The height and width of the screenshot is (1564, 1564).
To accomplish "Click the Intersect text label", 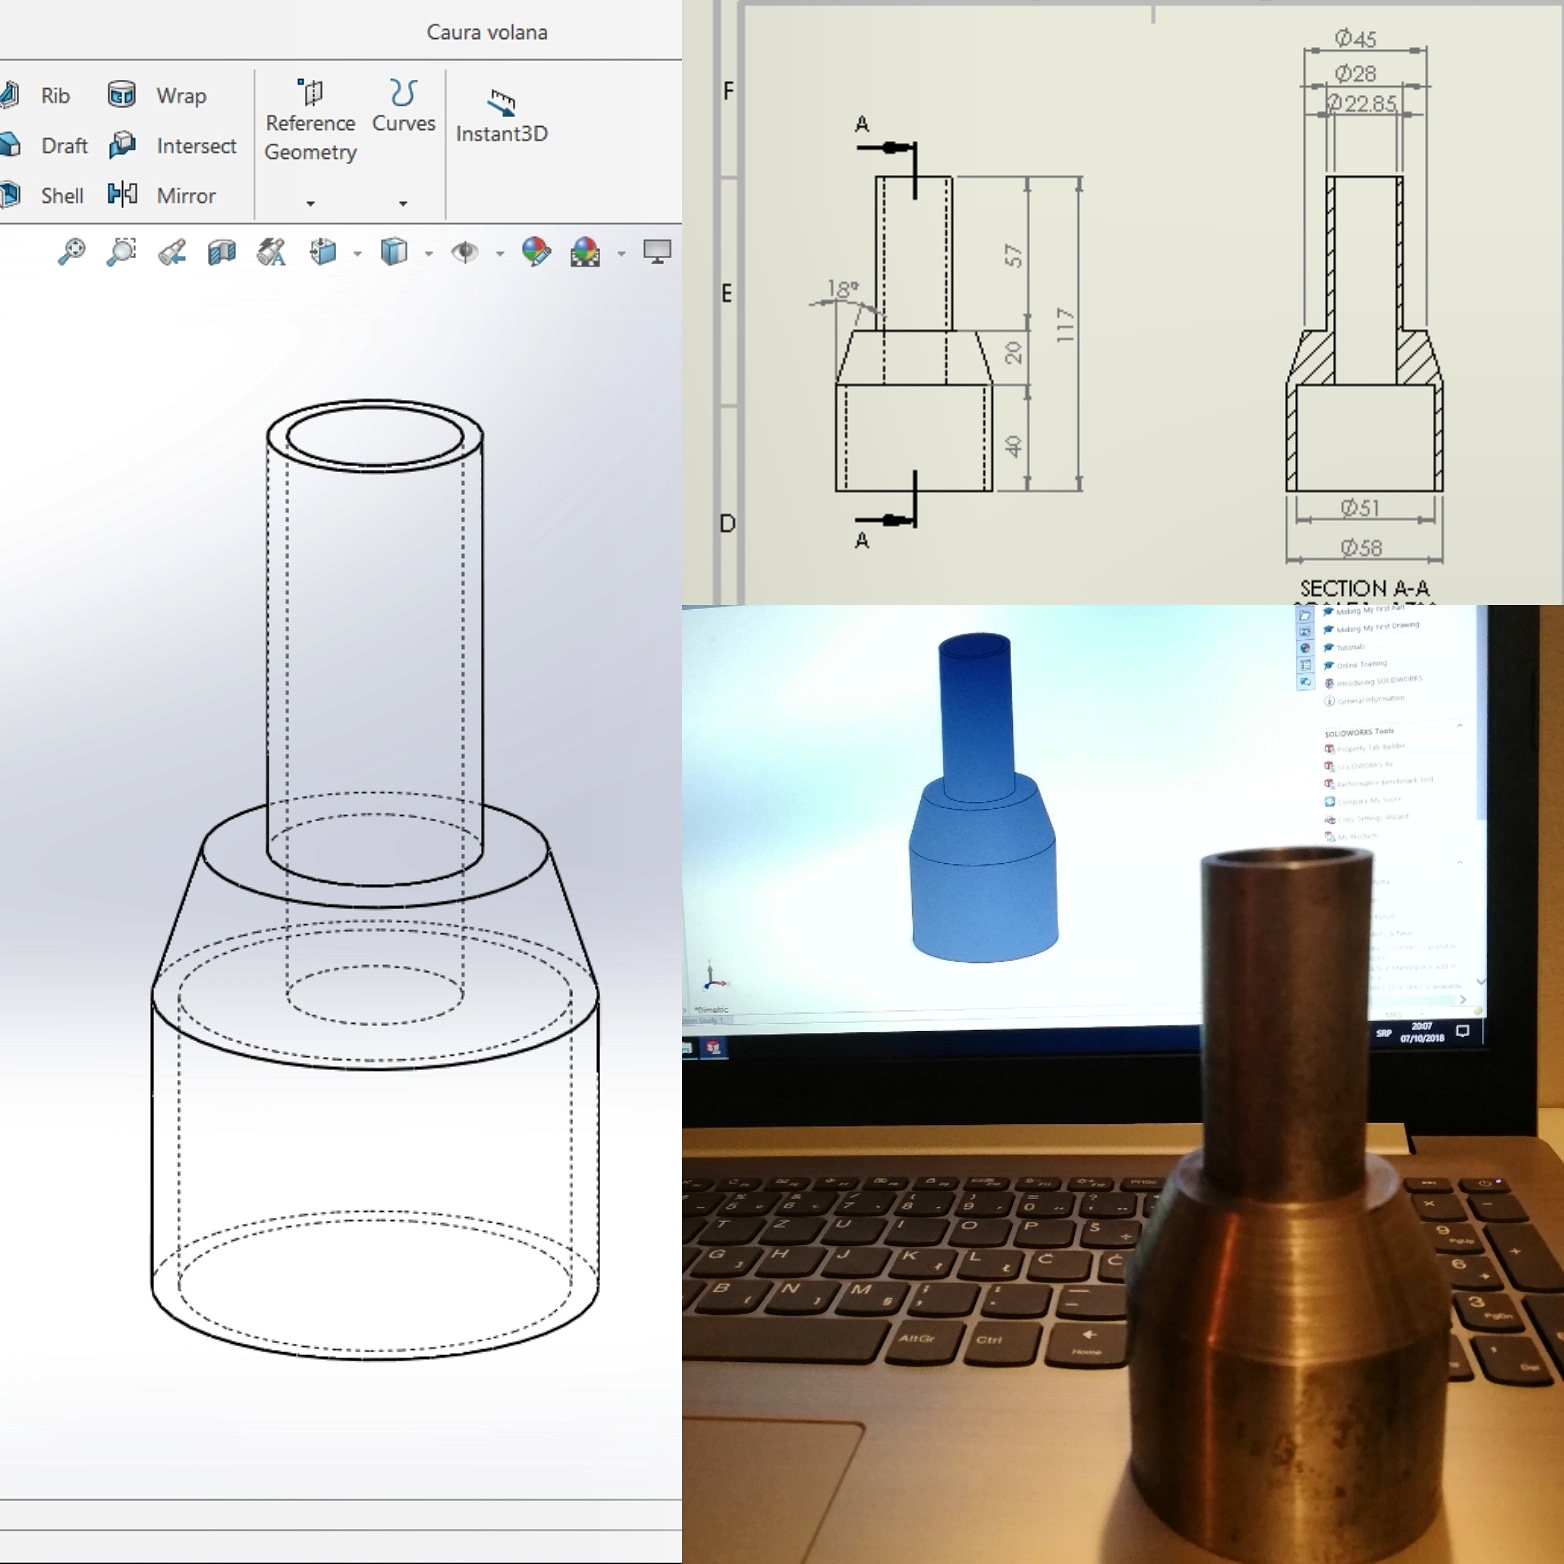I will click(x=196, y=145).
